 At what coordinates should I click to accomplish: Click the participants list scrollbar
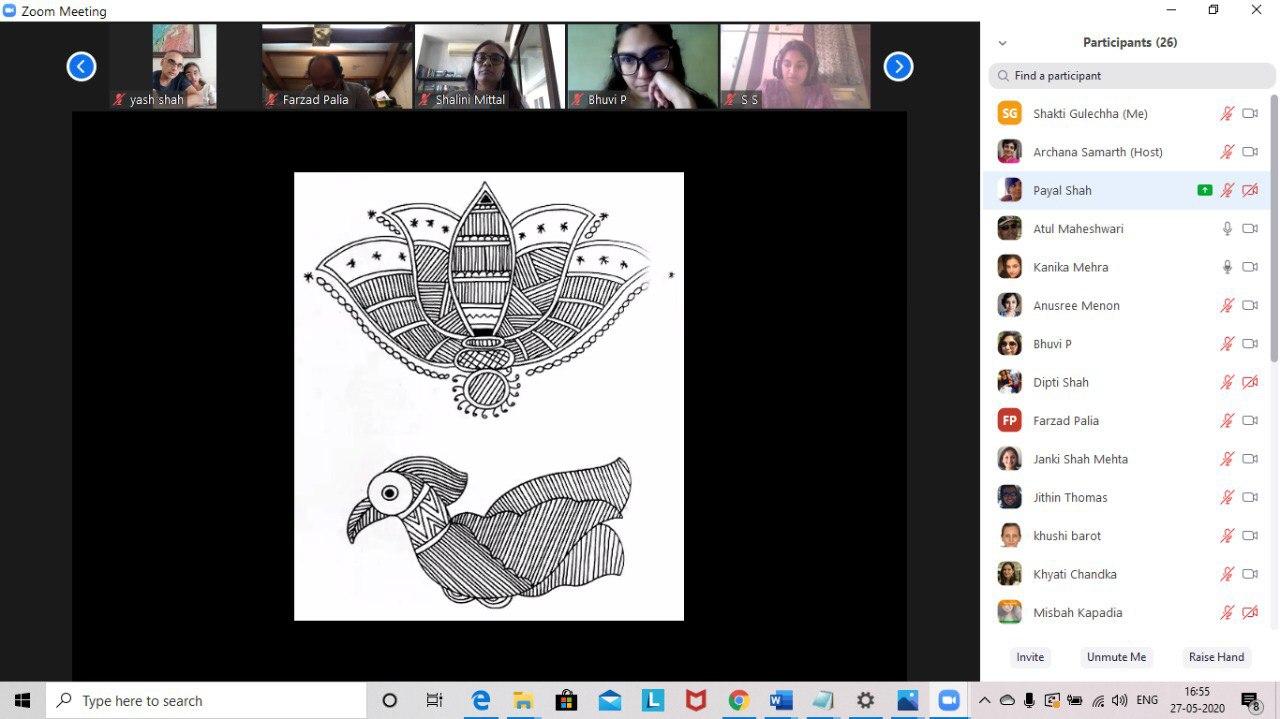pos(1274,228)
